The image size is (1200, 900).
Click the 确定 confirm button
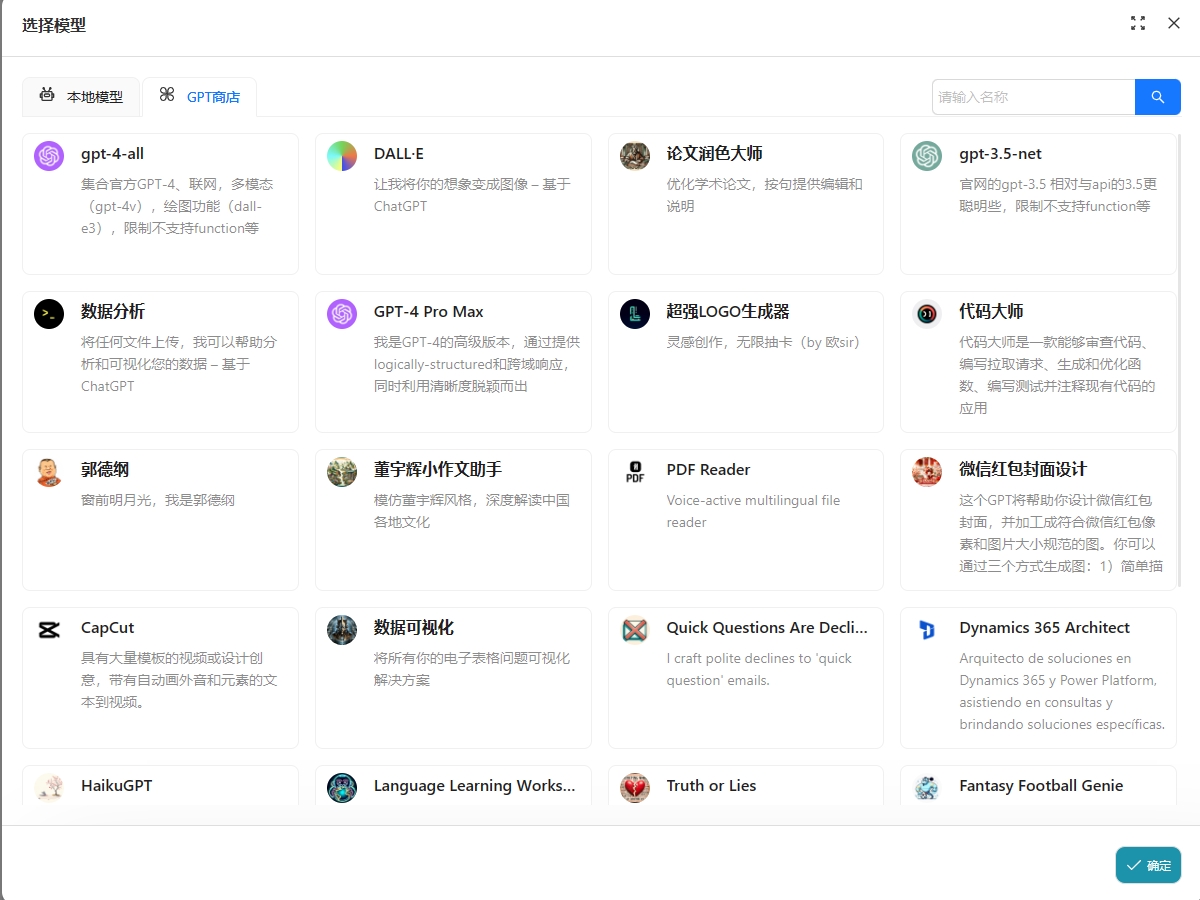[x=1148, y=865]
